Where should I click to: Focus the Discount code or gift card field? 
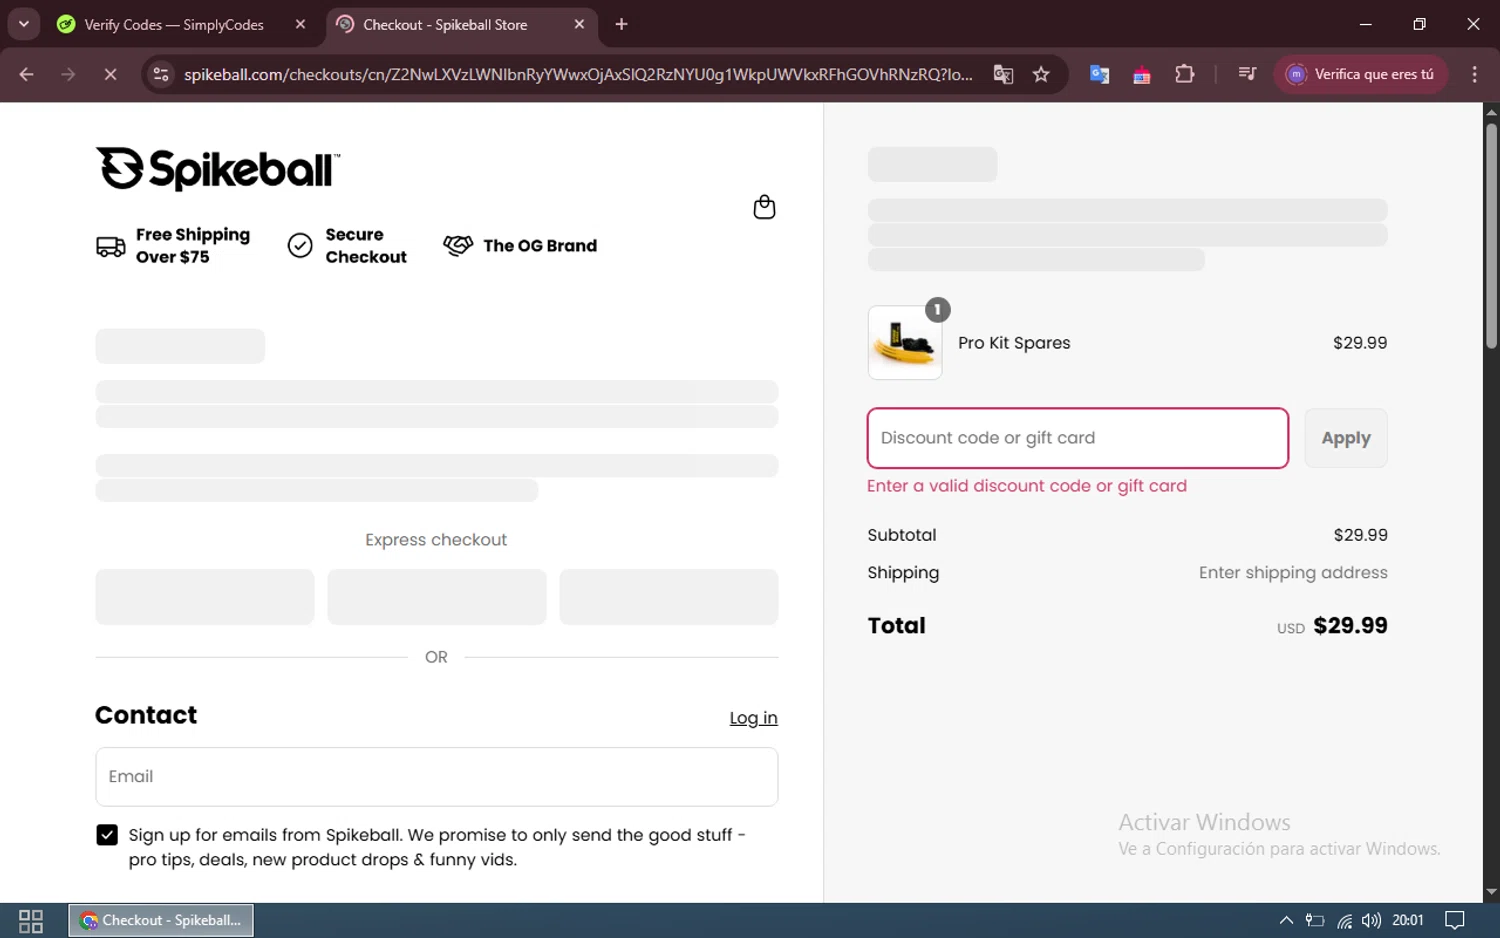click(1077, 438)
